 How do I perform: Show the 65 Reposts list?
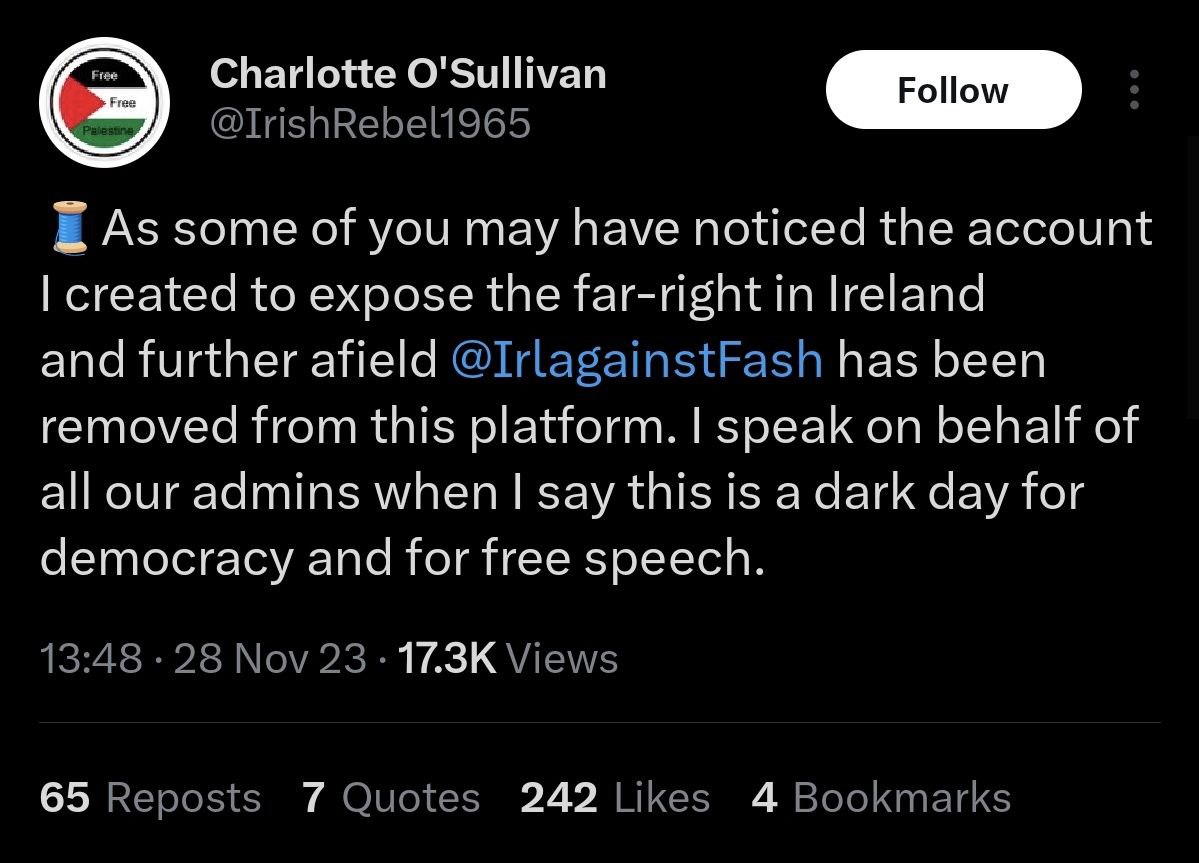tap(150, 798)
